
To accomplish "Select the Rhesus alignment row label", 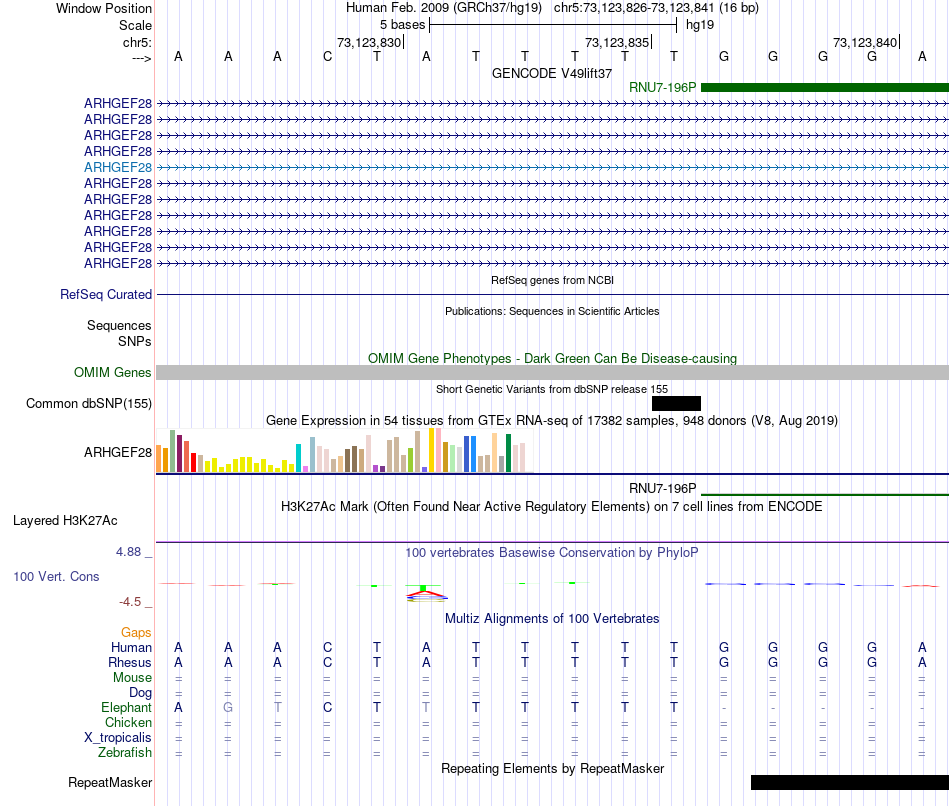I will (130, 662).
